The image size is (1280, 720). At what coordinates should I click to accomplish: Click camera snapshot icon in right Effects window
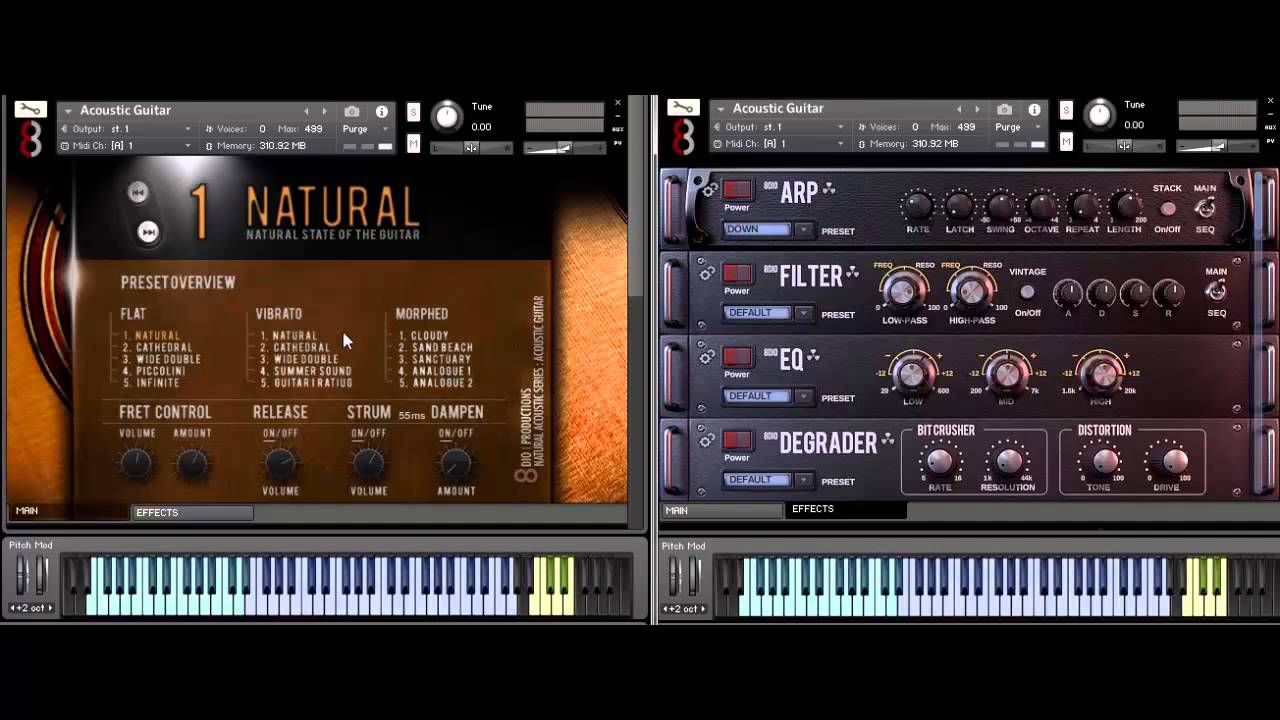[x=1004, y=109]
